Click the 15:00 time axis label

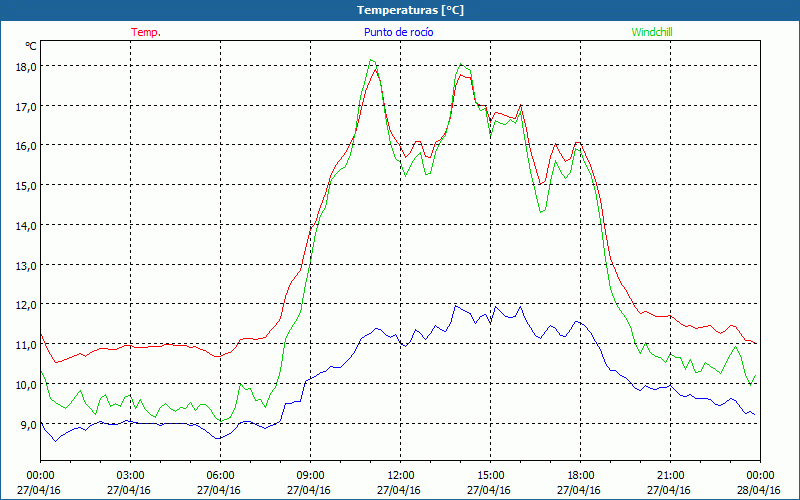[x=490, y=476]
